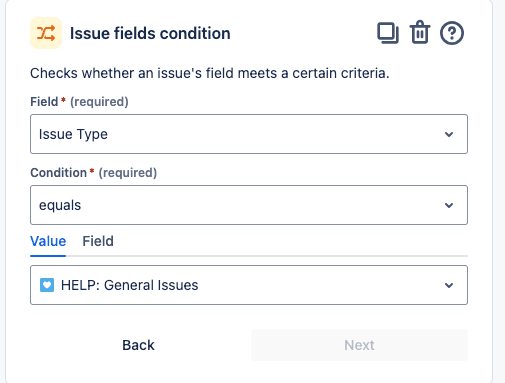Click the blue heart issue type icon
This screenshot has height=383, width=505.
pos(47,285)
